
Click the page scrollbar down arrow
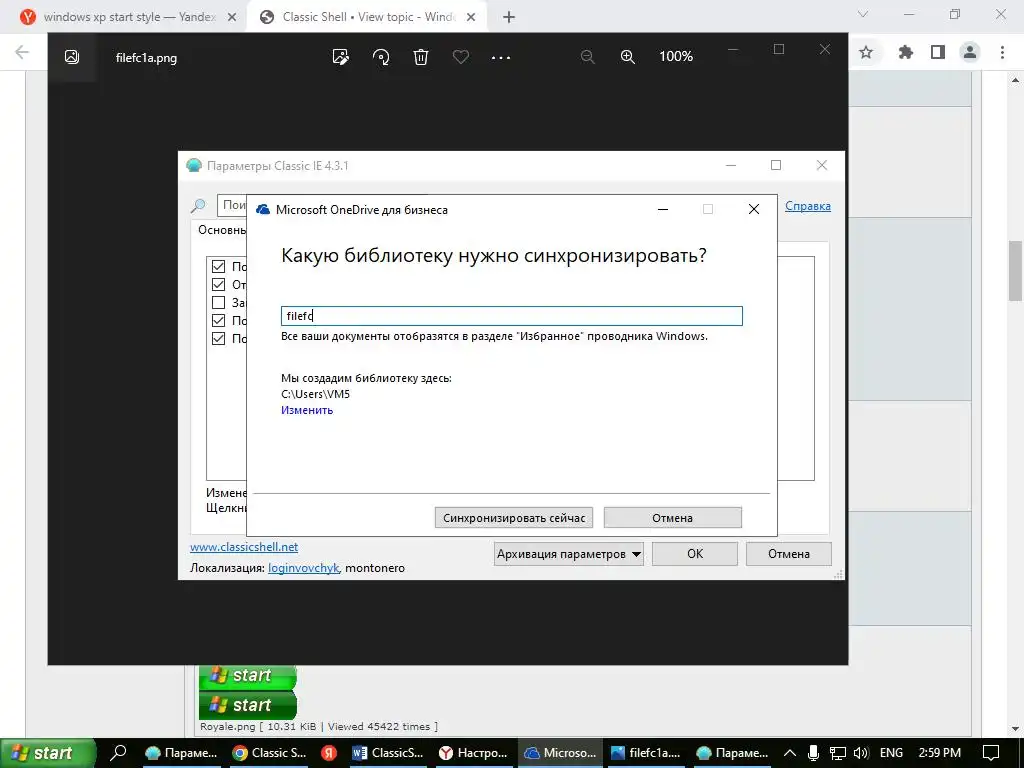coord(1016,729)
